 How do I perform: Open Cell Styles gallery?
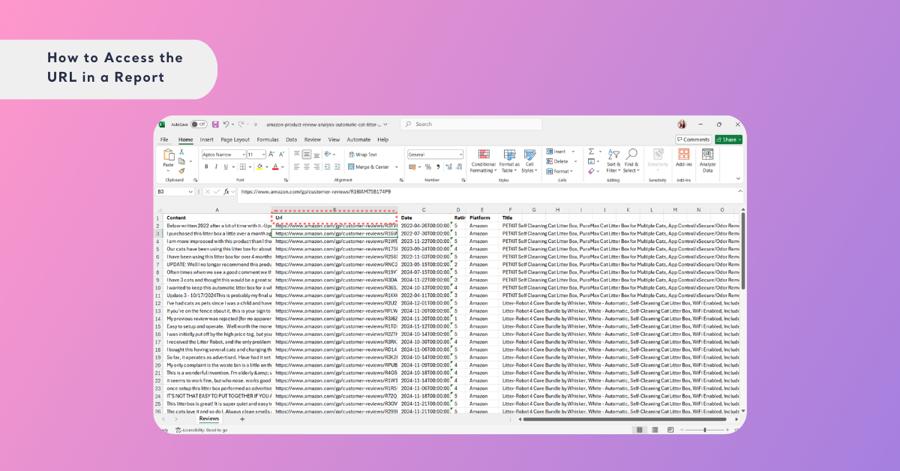(529, 161)
